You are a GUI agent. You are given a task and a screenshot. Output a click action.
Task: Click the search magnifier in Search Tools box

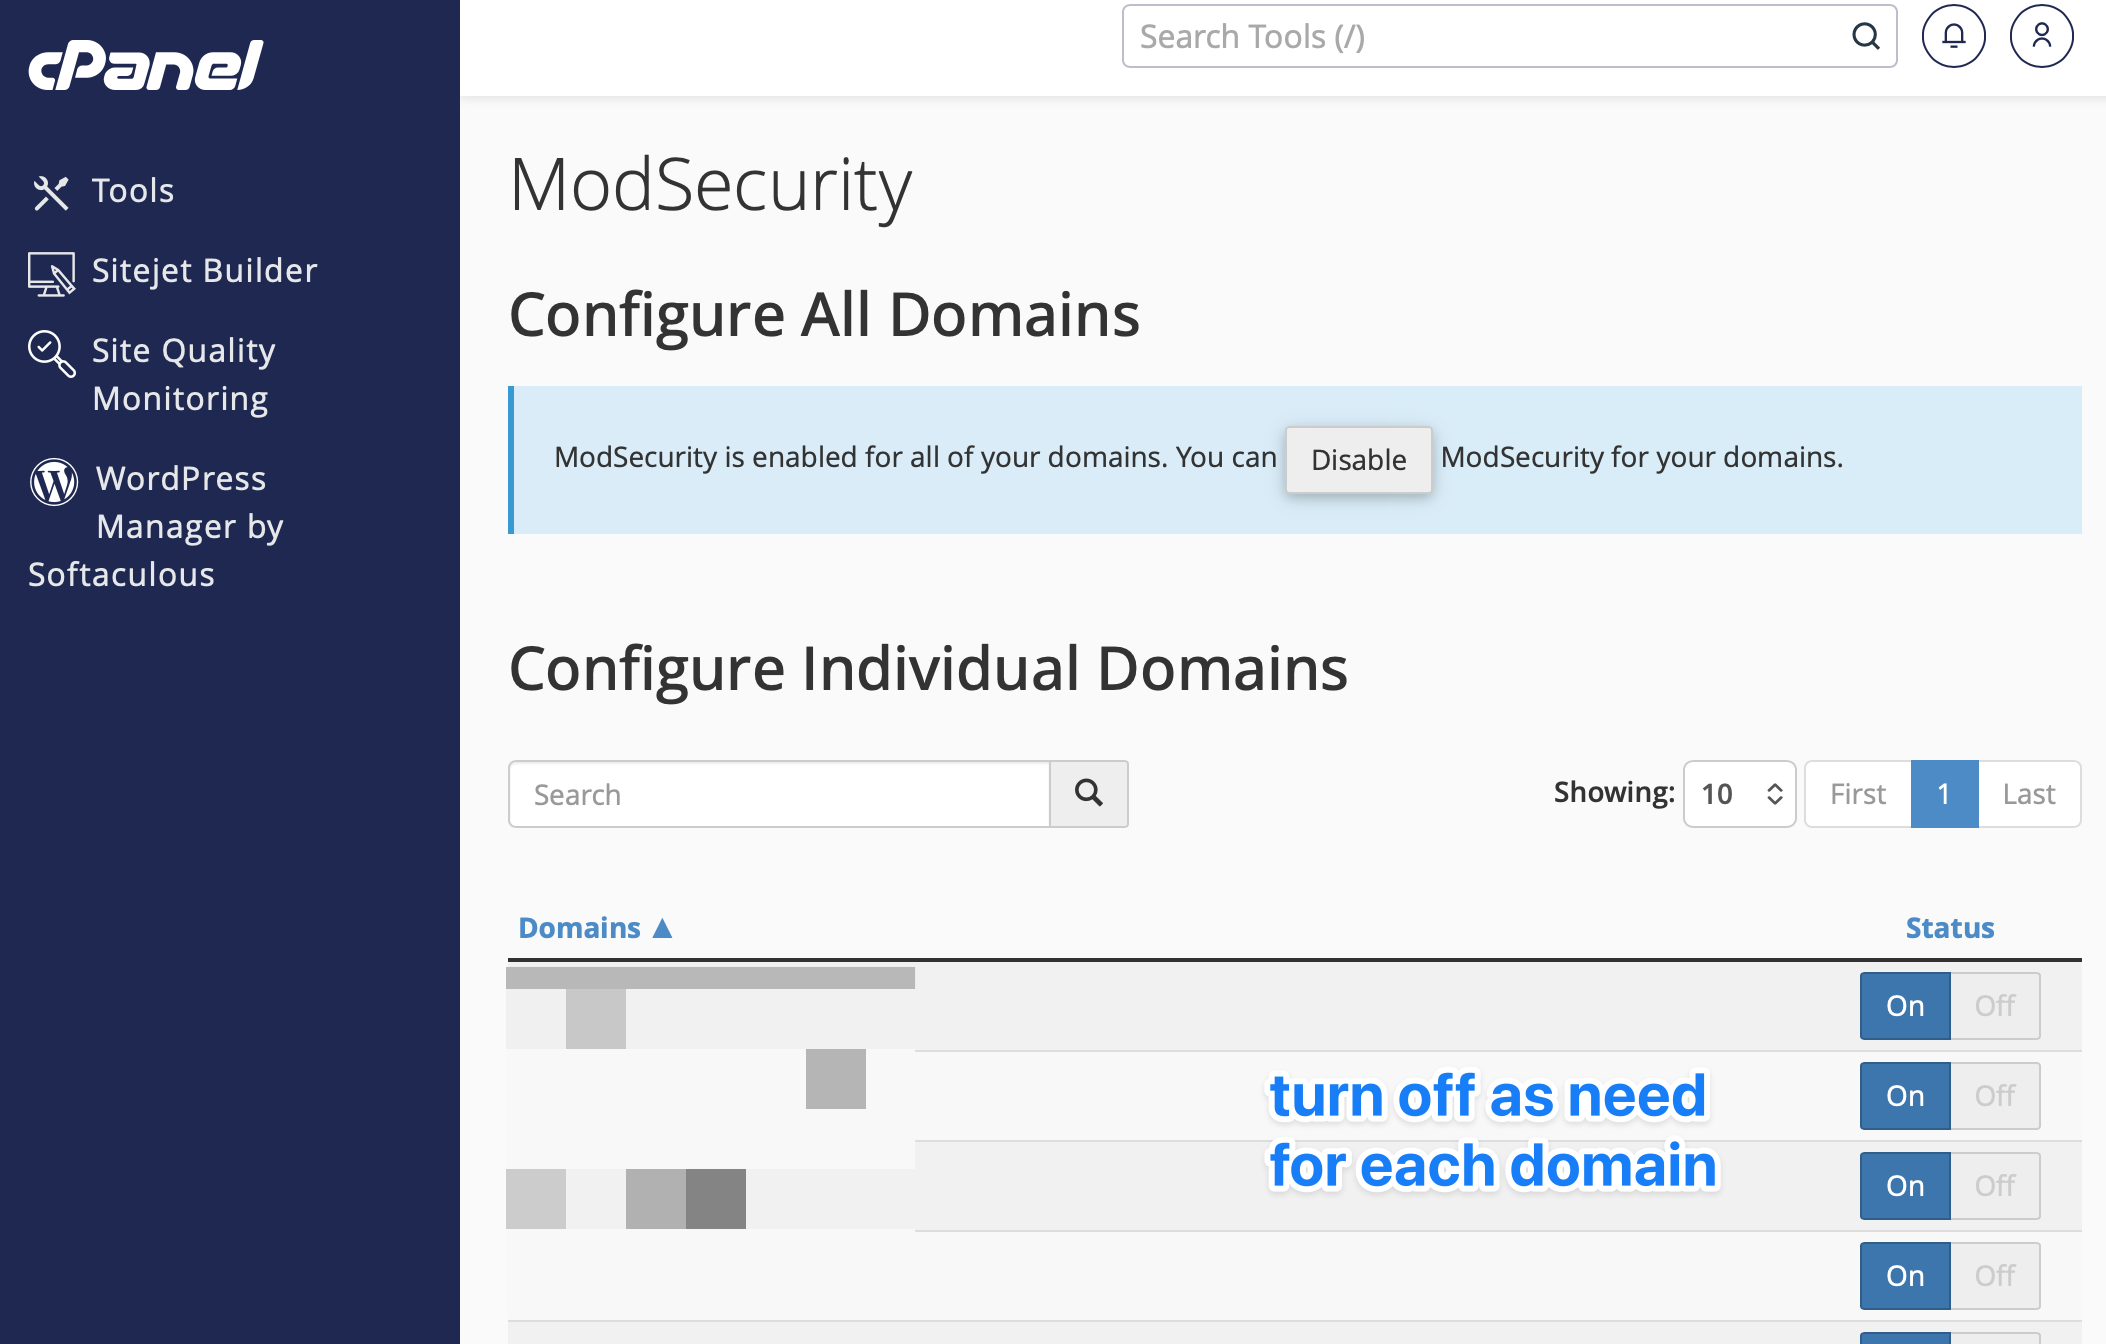[1865, 37]
